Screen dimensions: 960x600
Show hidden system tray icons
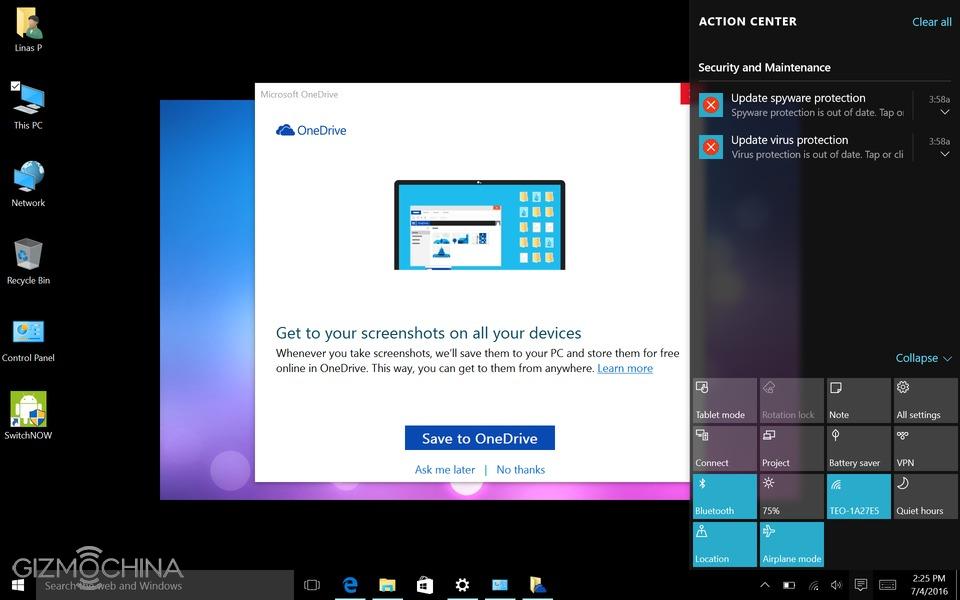[x=765, y=585]
